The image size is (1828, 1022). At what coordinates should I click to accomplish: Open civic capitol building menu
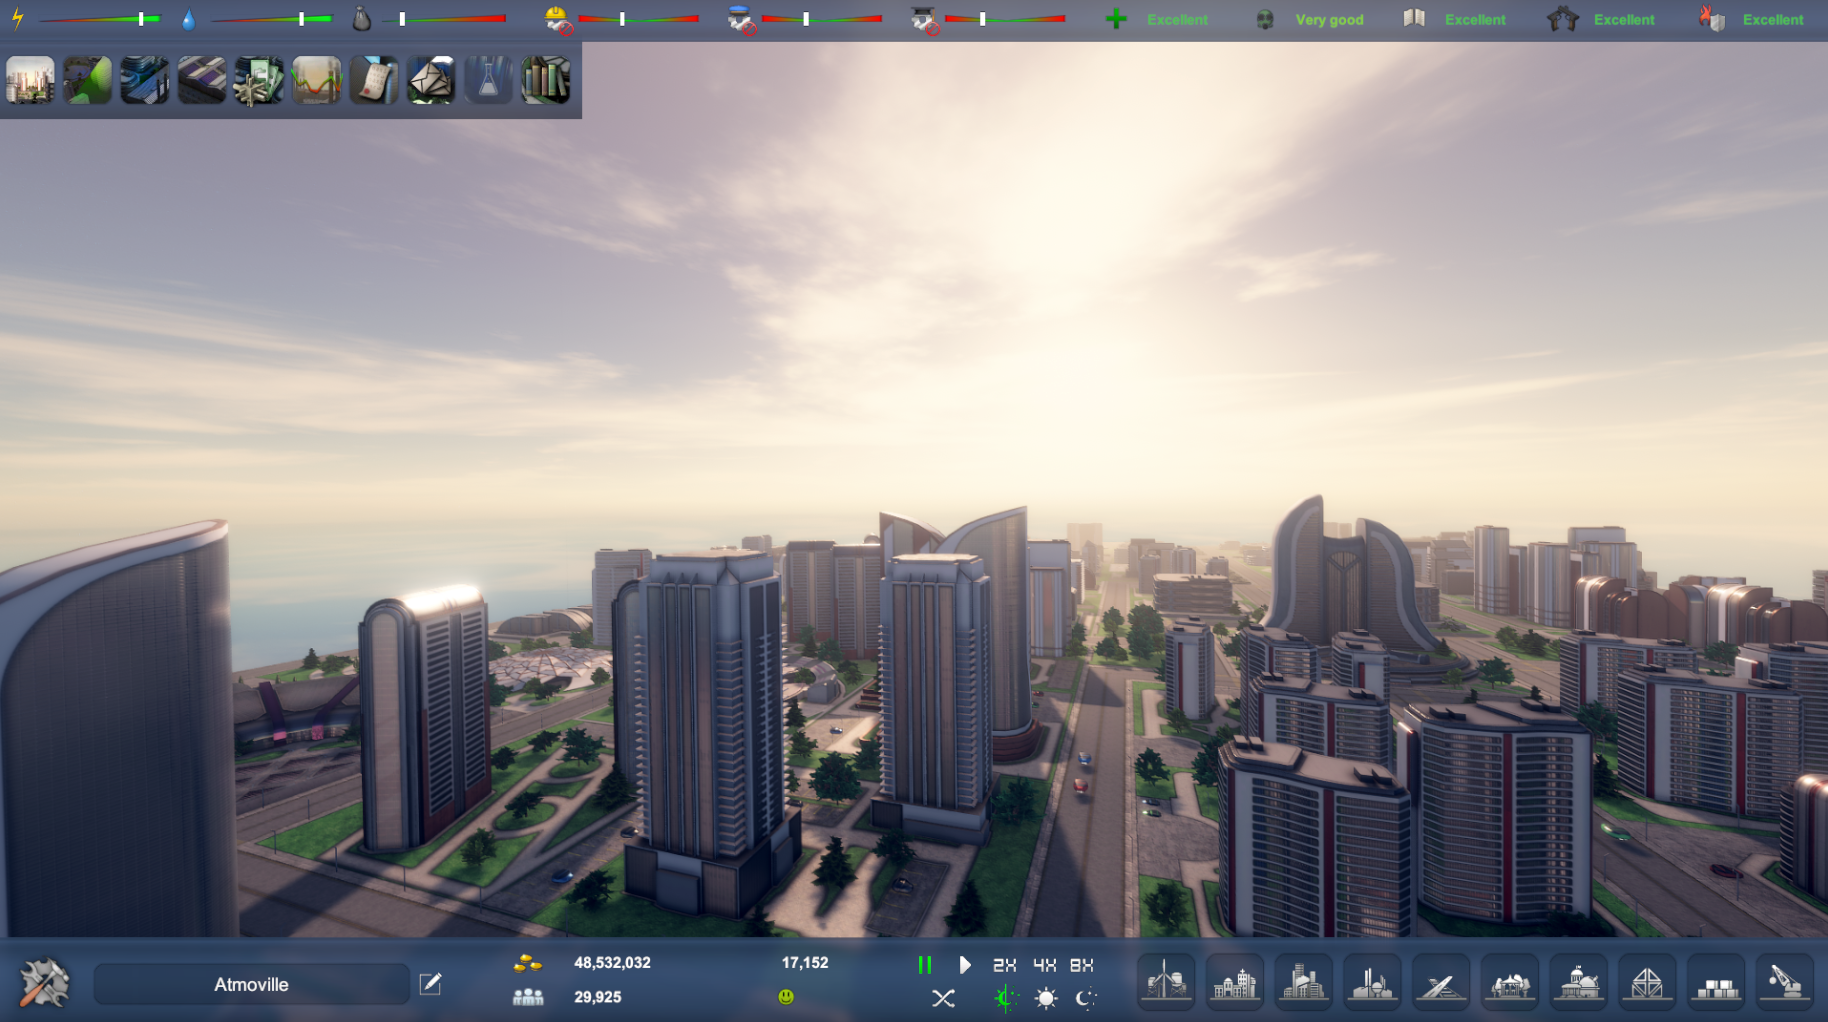point(1579,982)
